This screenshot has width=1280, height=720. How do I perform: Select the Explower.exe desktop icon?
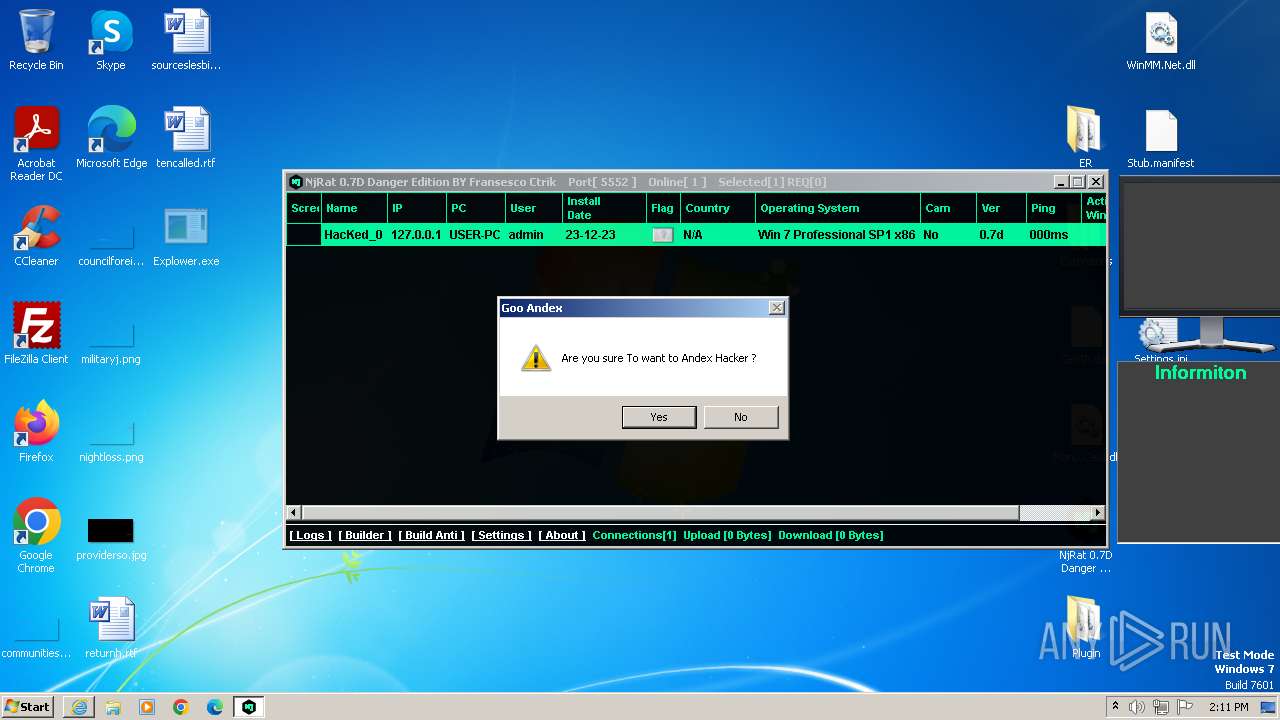(186, 236)
